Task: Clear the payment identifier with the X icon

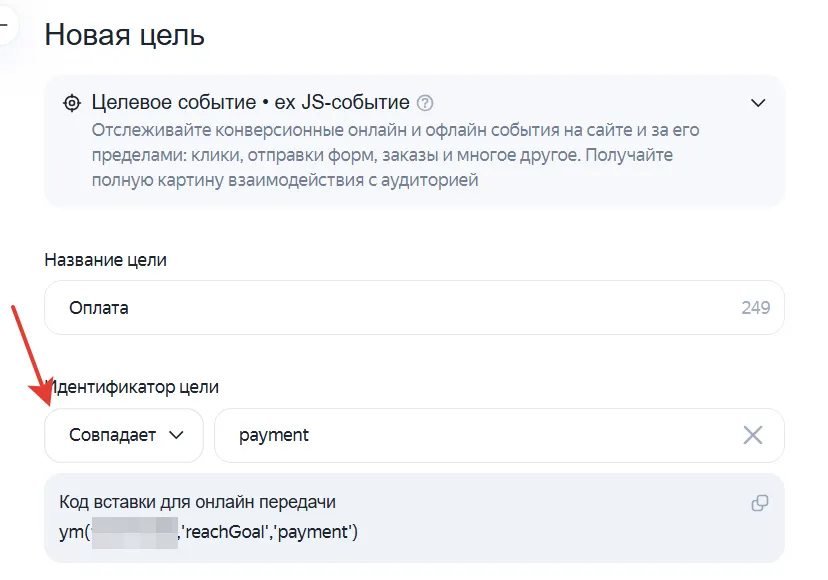Action: coord(752,435)
